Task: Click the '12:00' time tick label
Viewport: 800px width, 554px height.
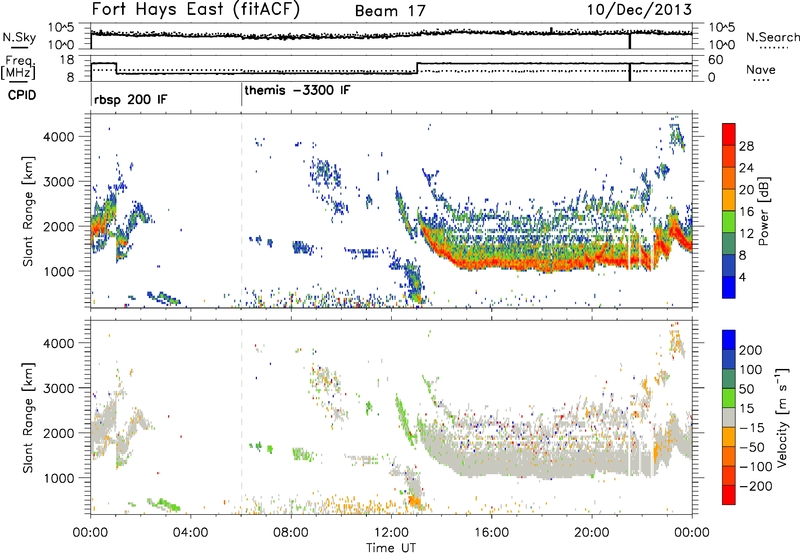Action: (391, 533)
